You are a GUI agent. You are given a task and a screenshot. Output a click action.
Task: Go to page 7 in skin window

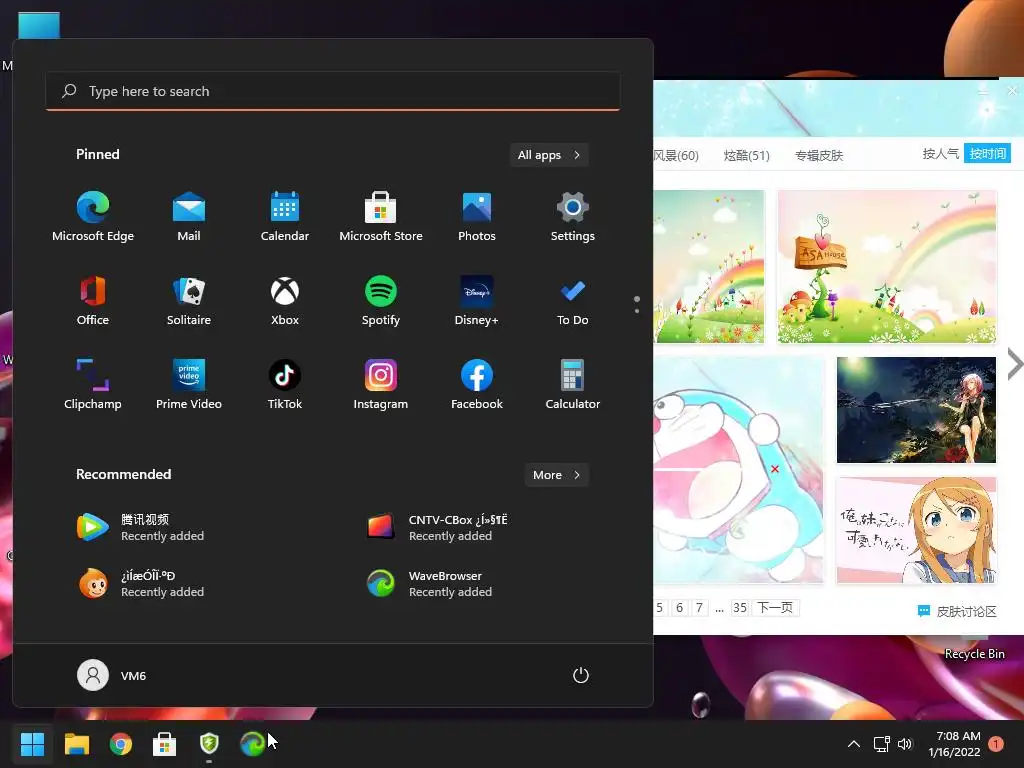(x=699, y=608)
